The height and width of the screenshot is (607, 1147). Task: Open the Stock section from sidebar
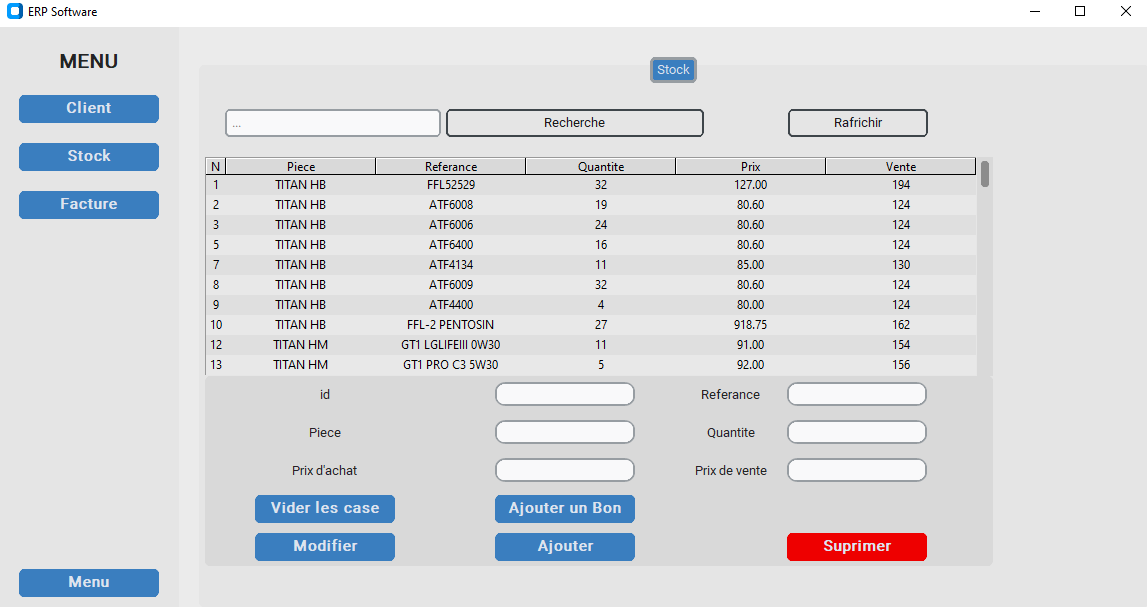(88, 156)
